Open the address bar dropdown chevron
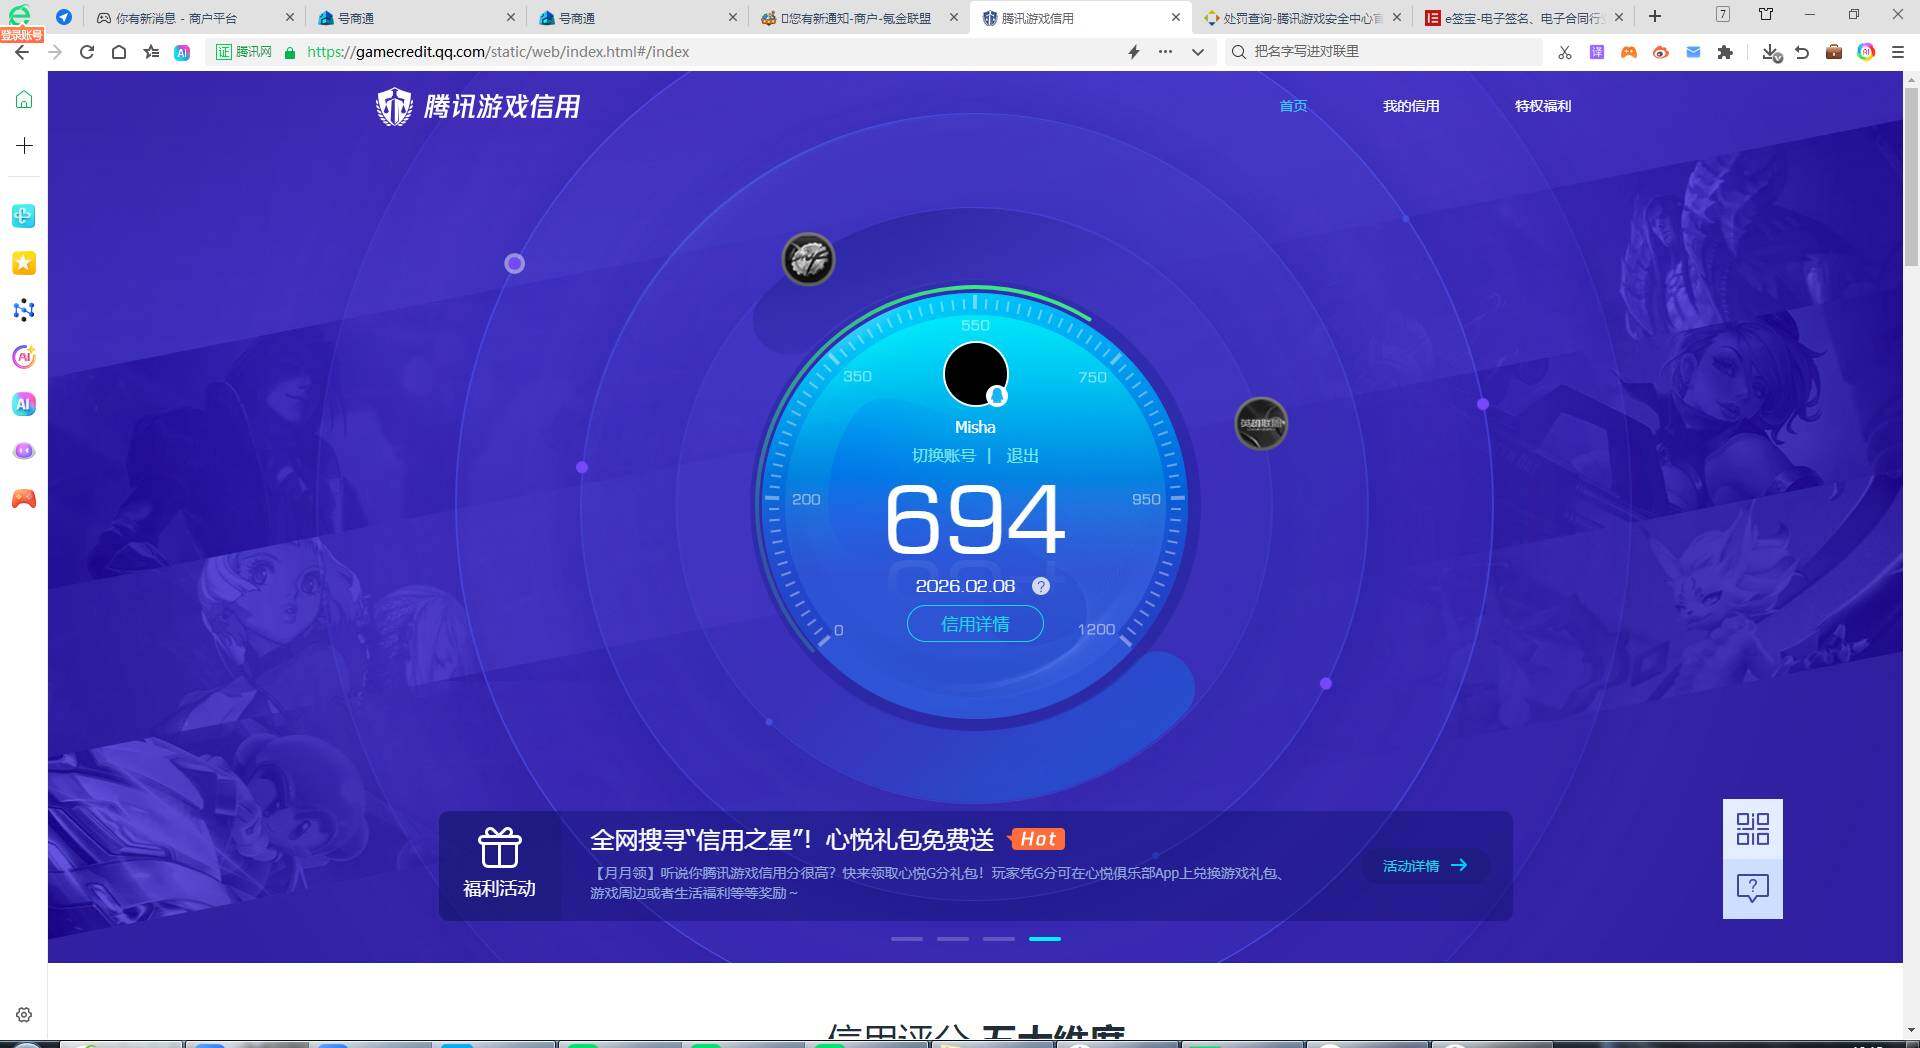1920x1048 pixels. coord(1197,52)
